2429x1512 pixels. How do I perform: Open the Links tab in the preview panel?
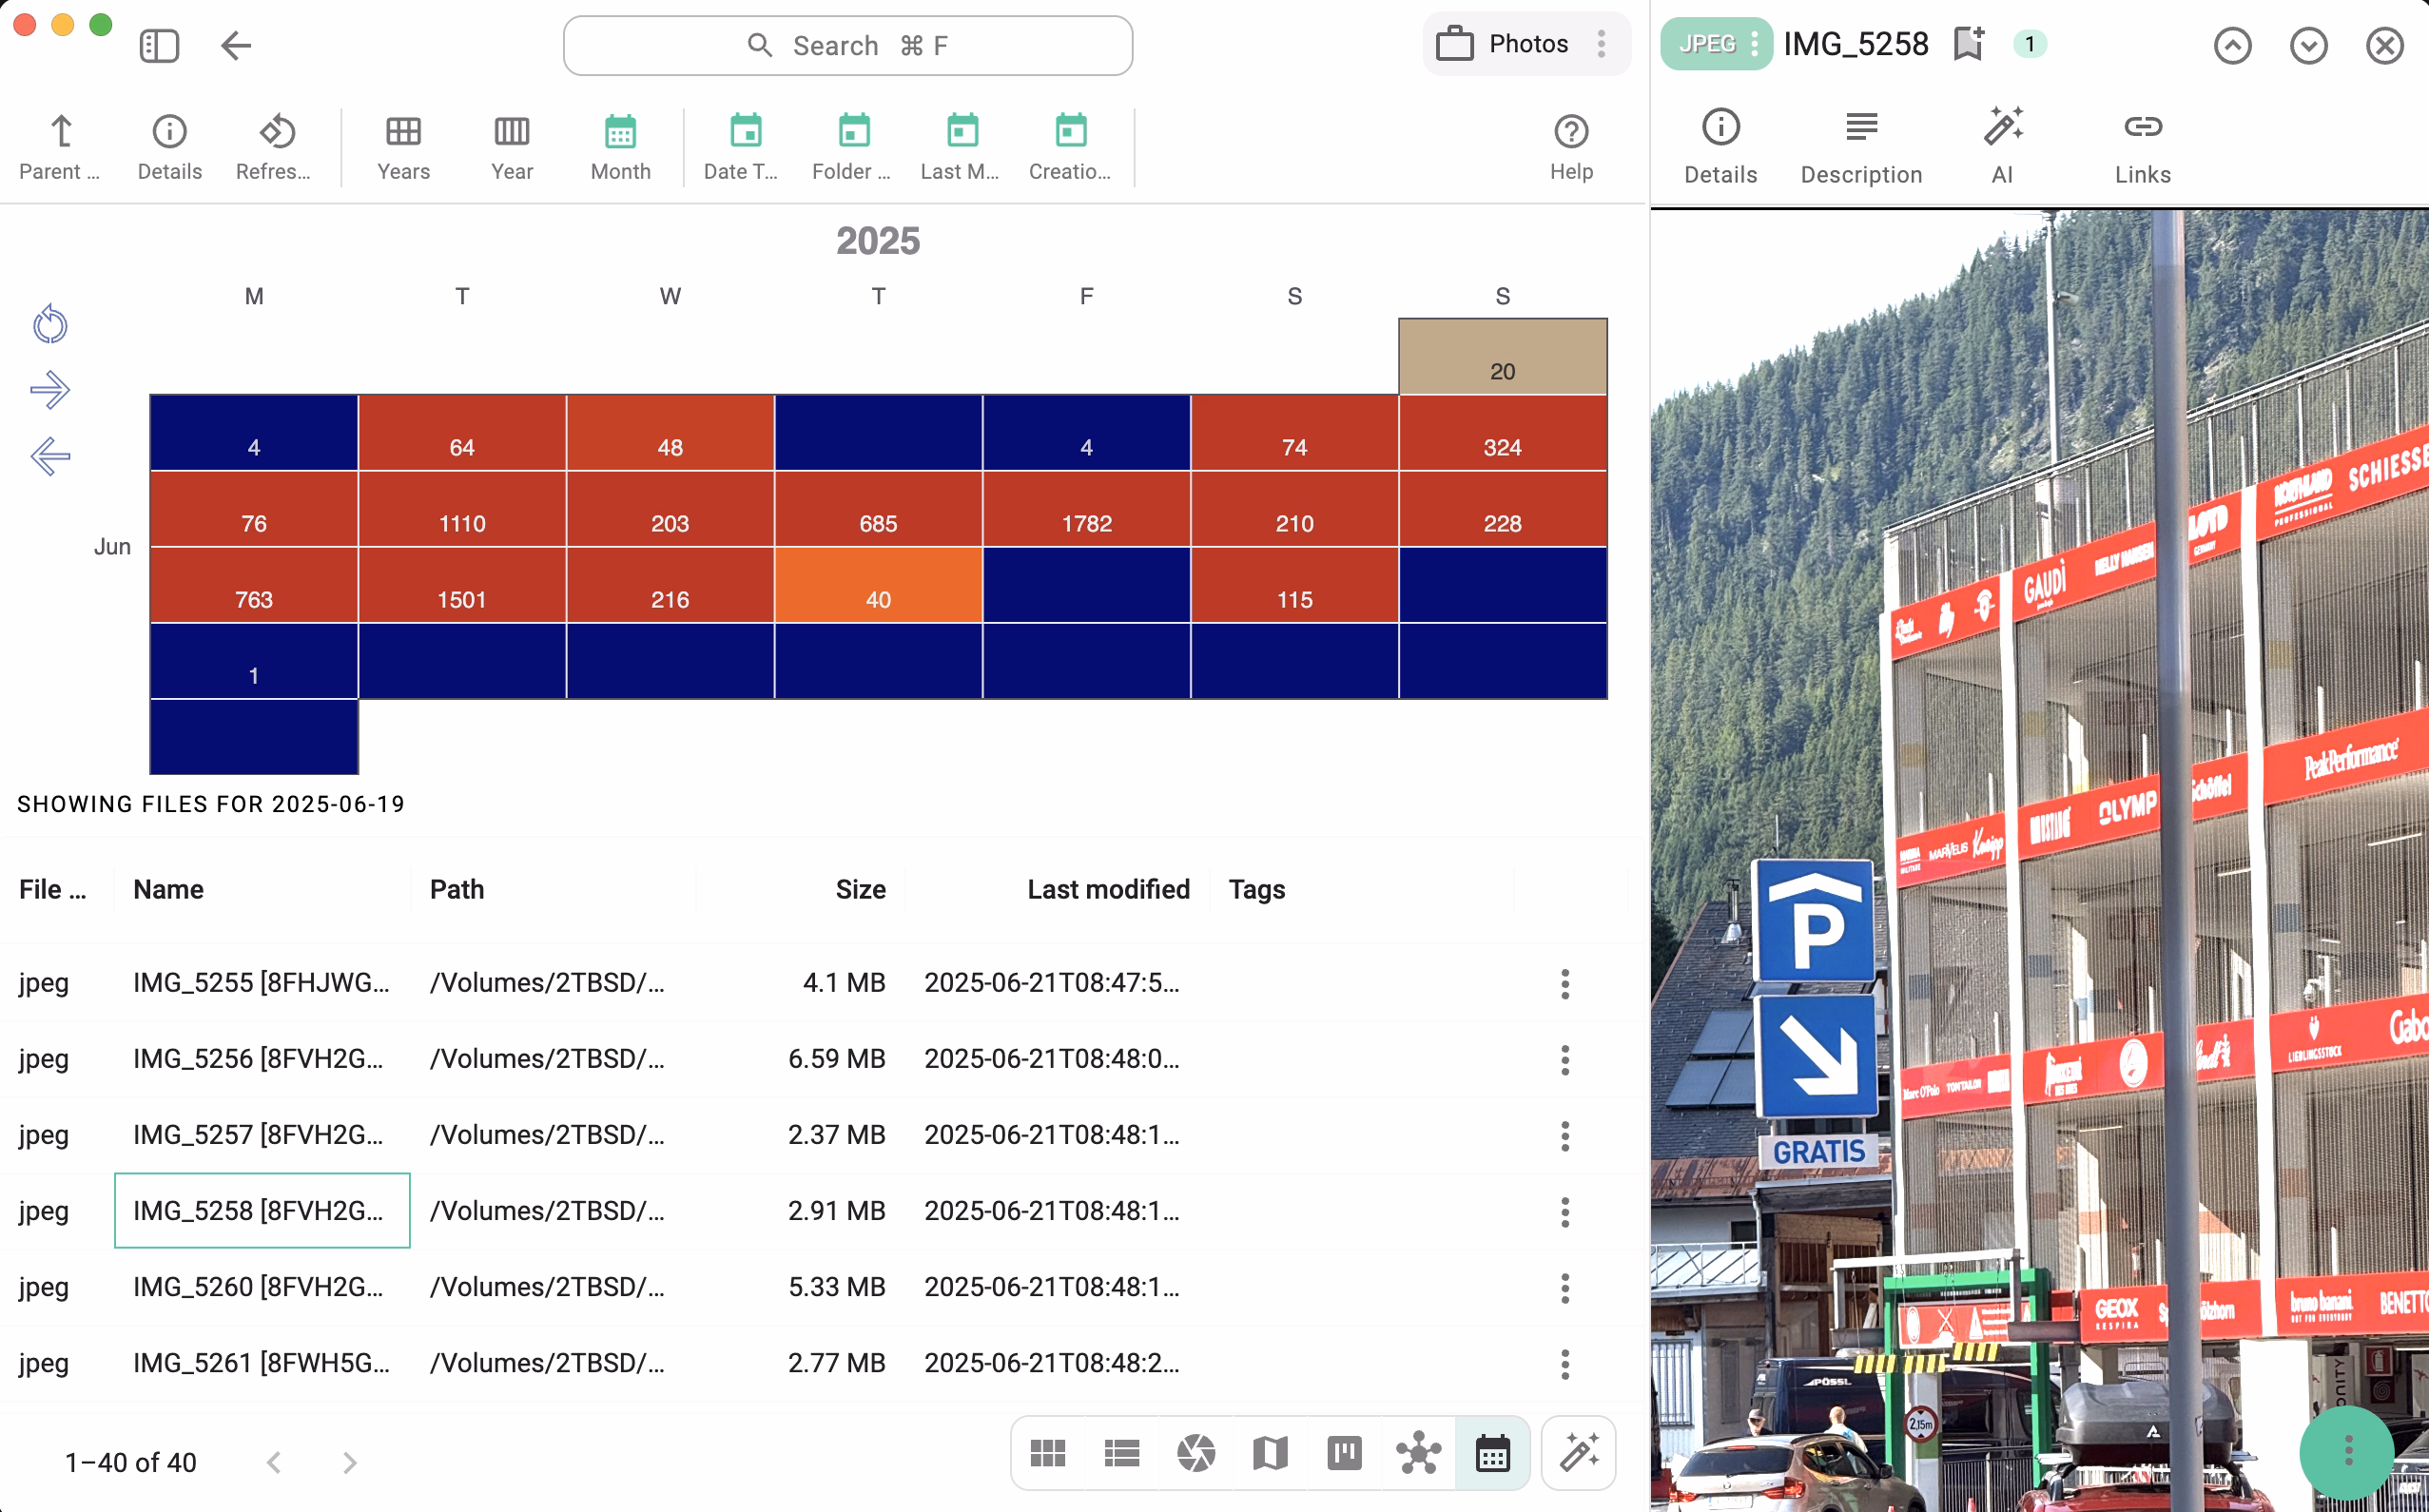click(2141, 145)
